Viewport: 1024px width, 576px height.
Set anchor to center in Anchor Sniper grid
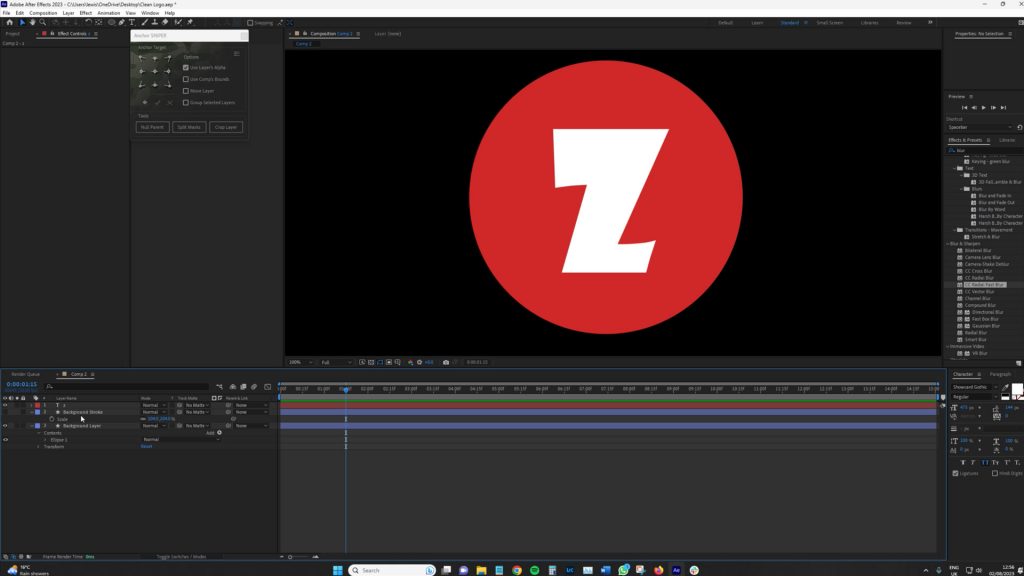155,71
